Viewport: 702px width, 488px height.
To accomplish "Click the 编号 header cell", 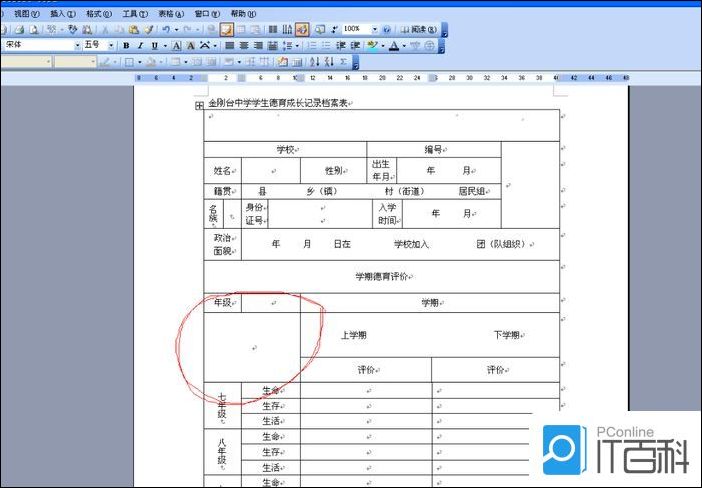I will (434, 150).
